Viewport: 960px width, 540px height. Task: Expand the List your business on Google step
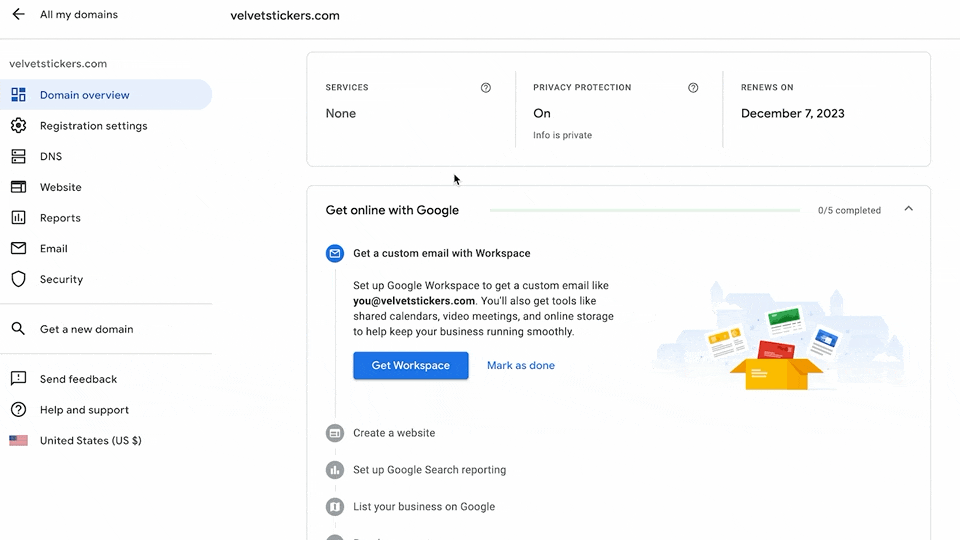(424, 507)
